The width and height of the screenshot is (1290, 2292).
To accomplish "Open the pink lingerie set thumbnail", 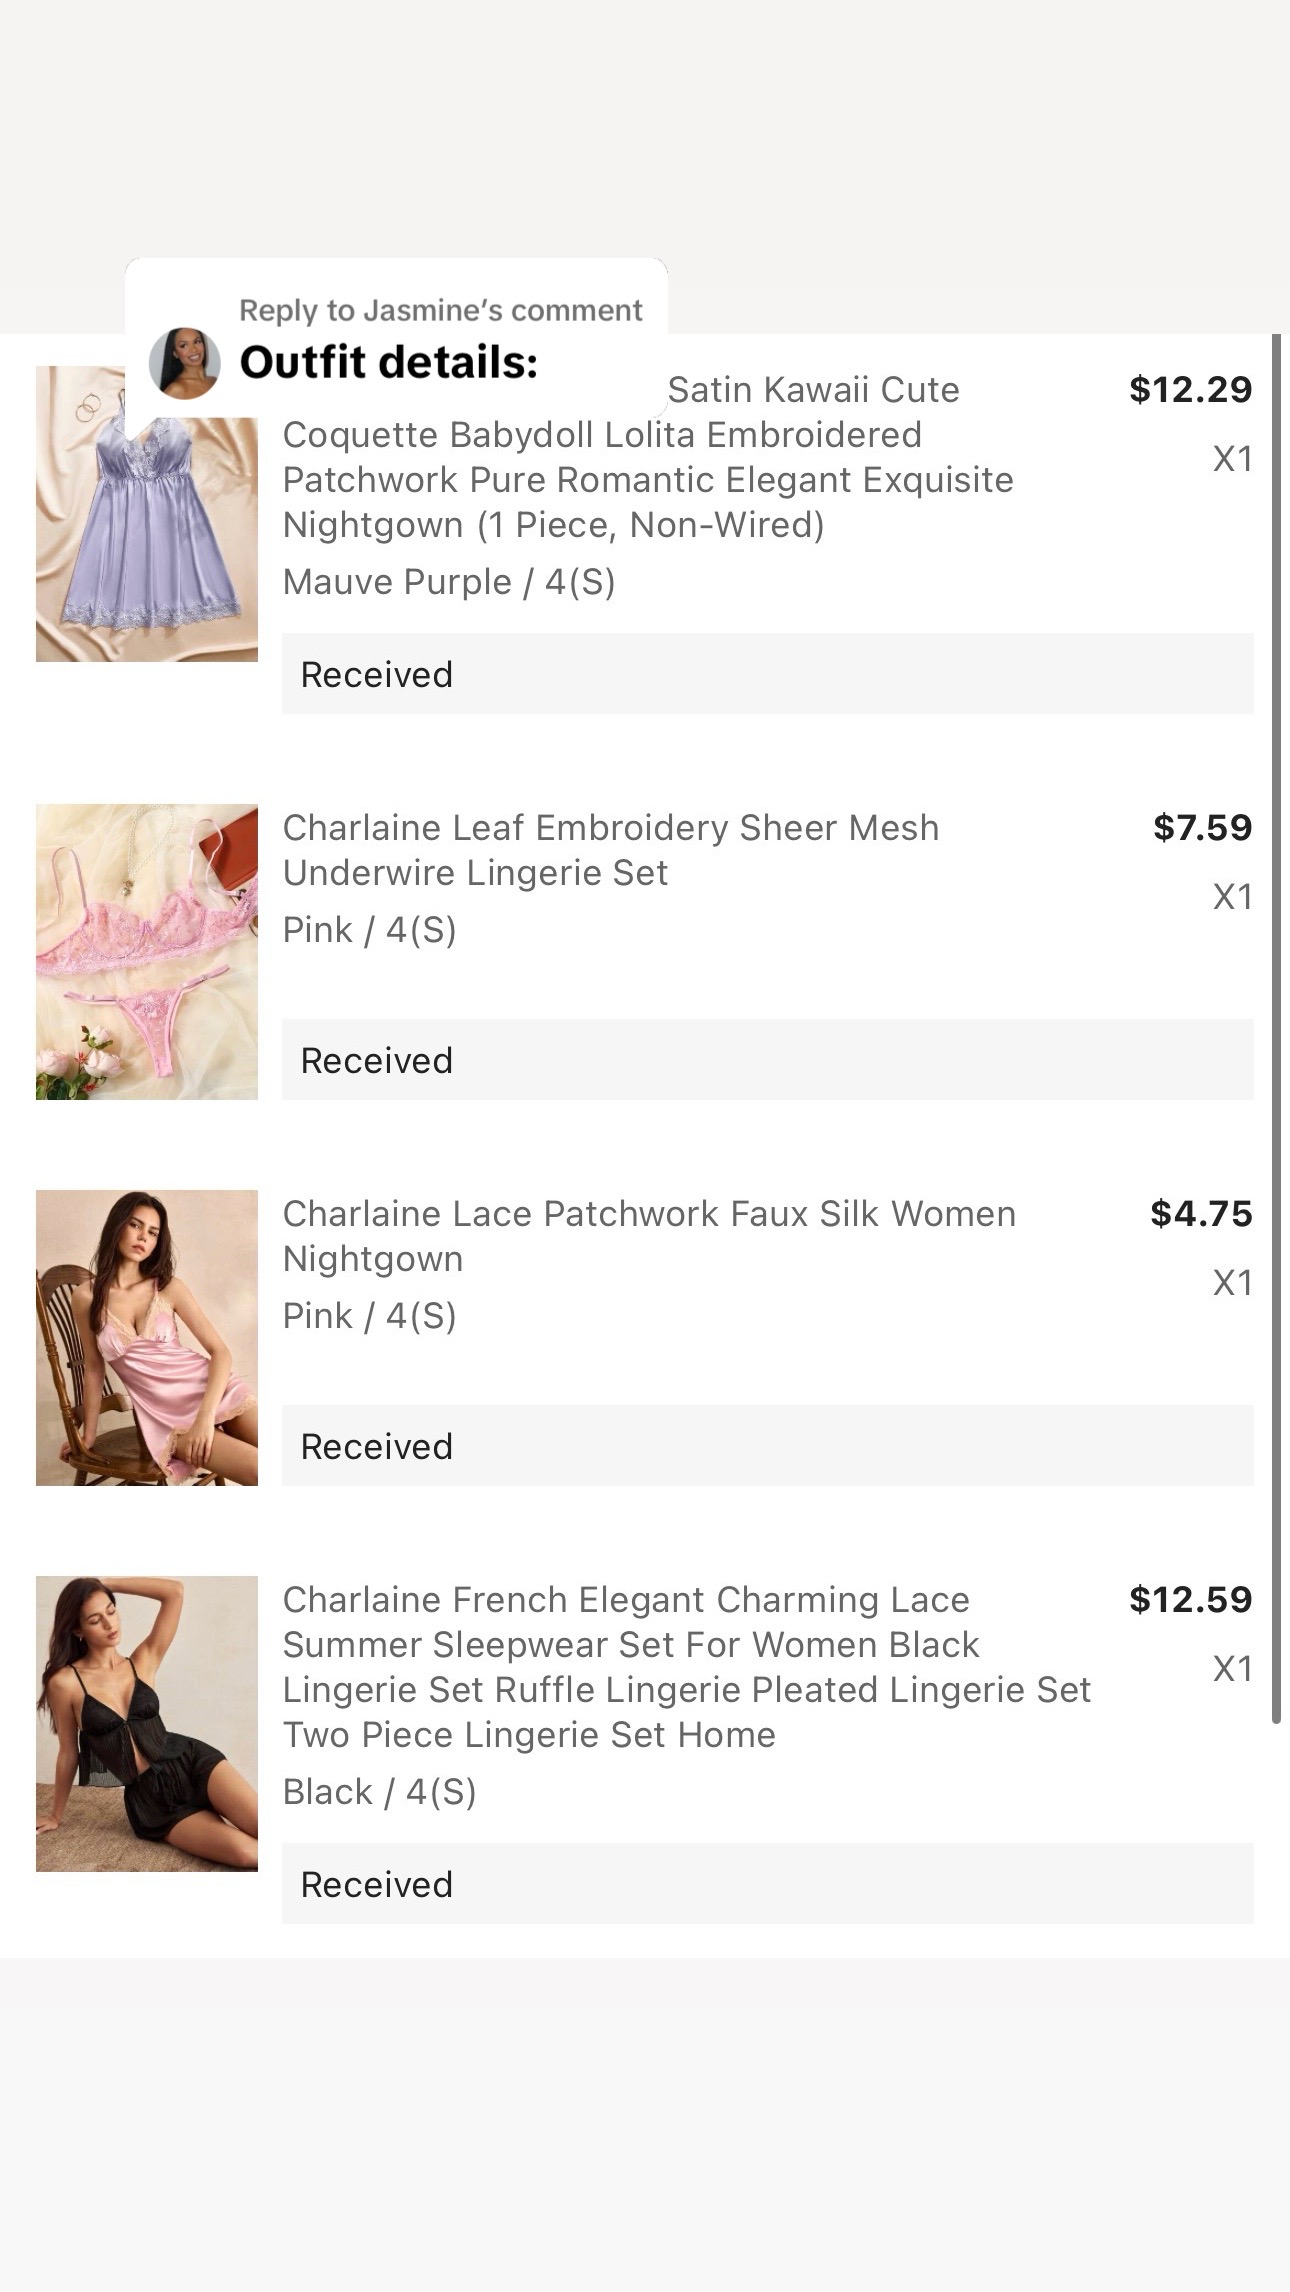I will pos(147,952).
